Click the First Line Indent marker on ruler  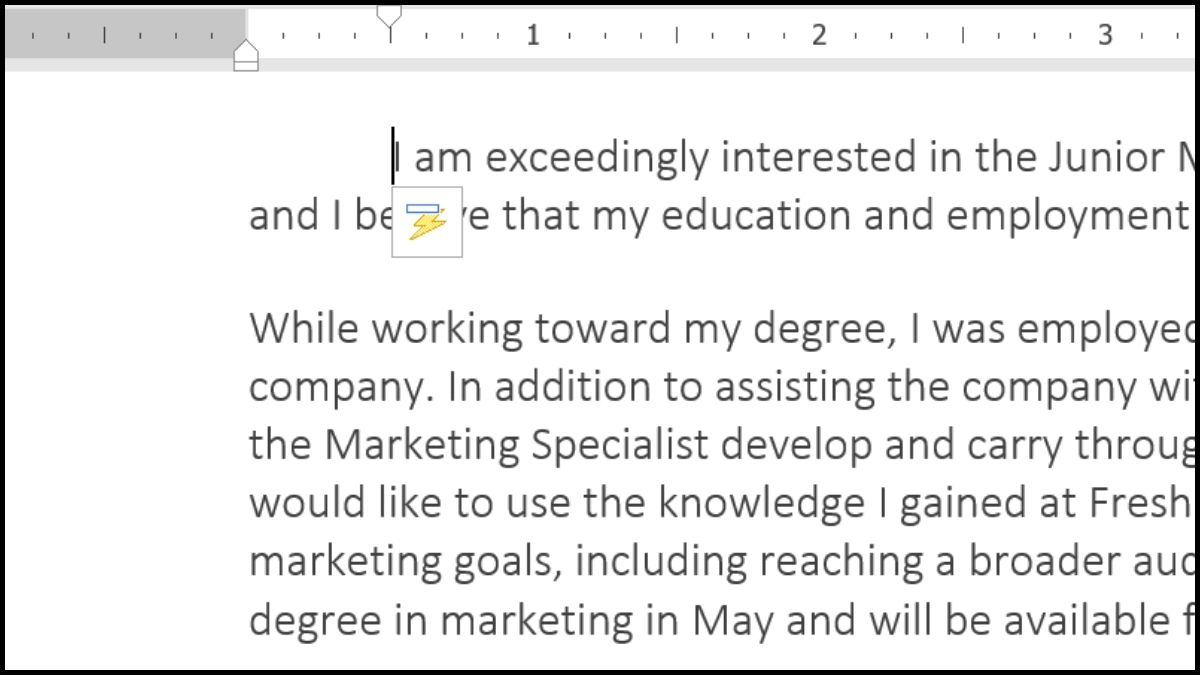390,16
